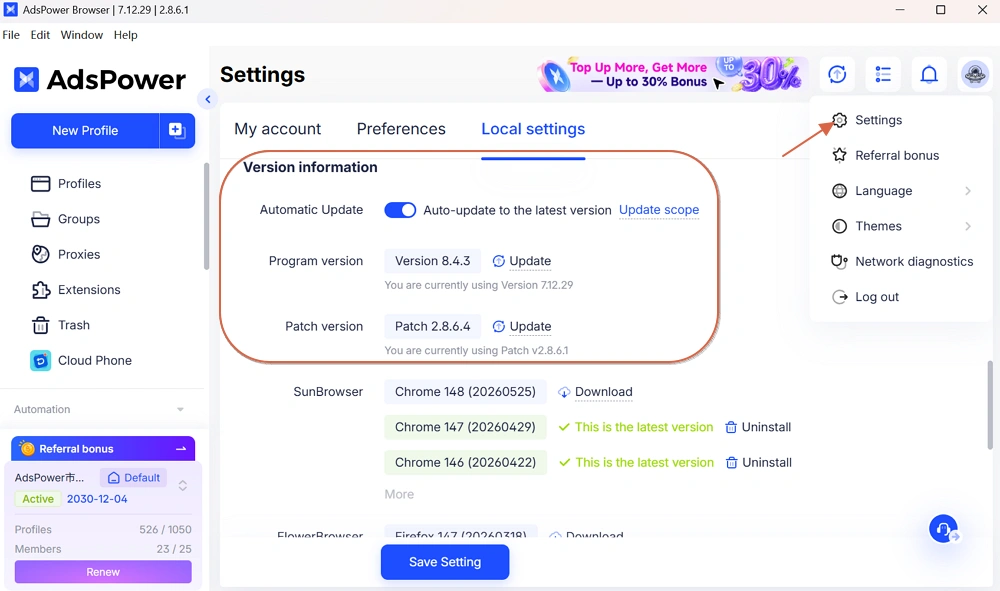The image size is (1000, 591).
Task: Open batch create icon beside New Profile
Action: (x=177, y=131)
